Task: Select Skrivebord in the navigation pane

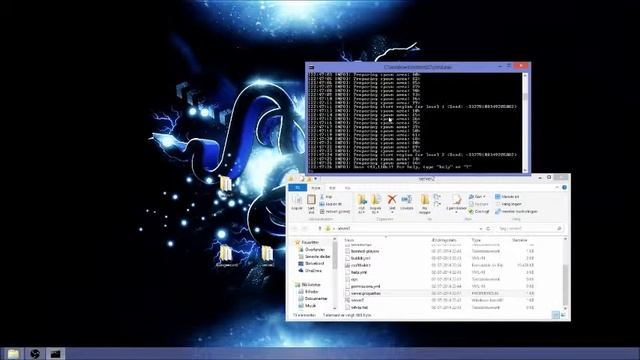Action: coord(311,263)
